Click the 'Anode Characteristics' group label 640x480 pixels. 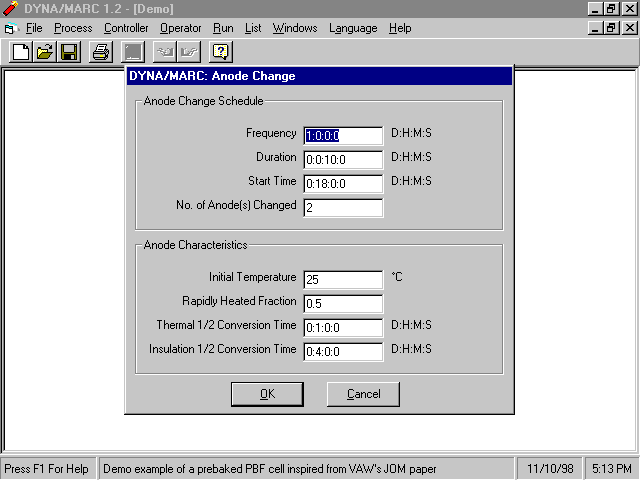click(196, 245)
